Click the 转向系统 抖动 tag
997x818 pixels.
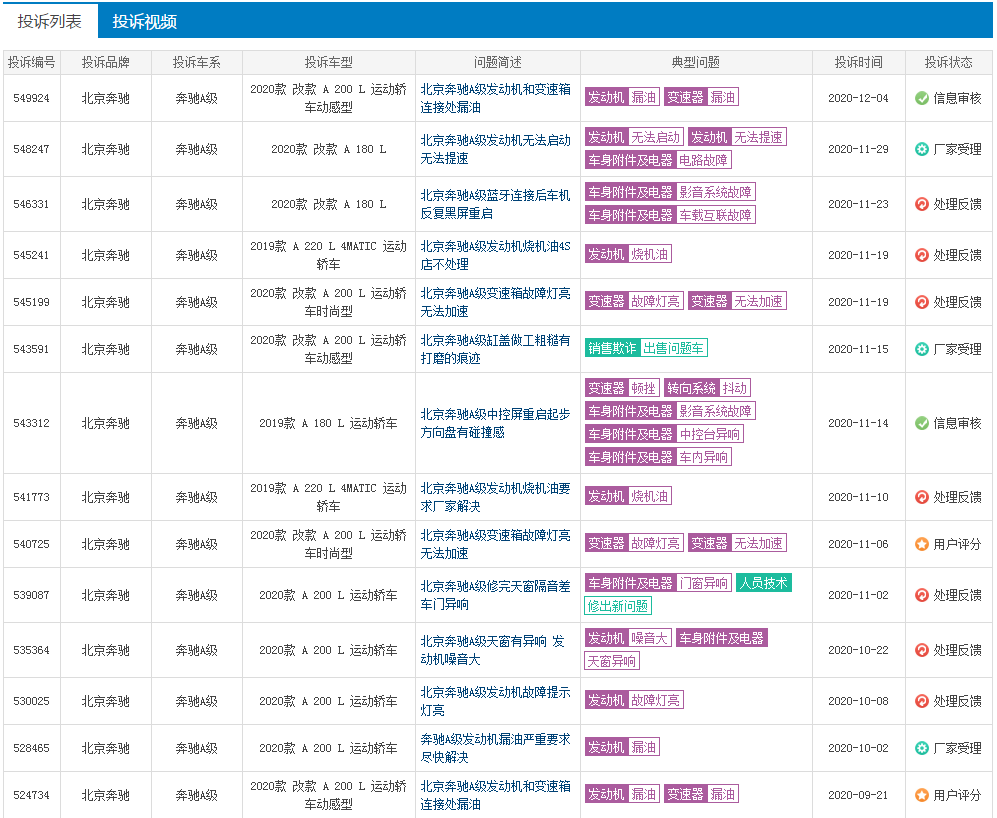(x=708, y=388)
